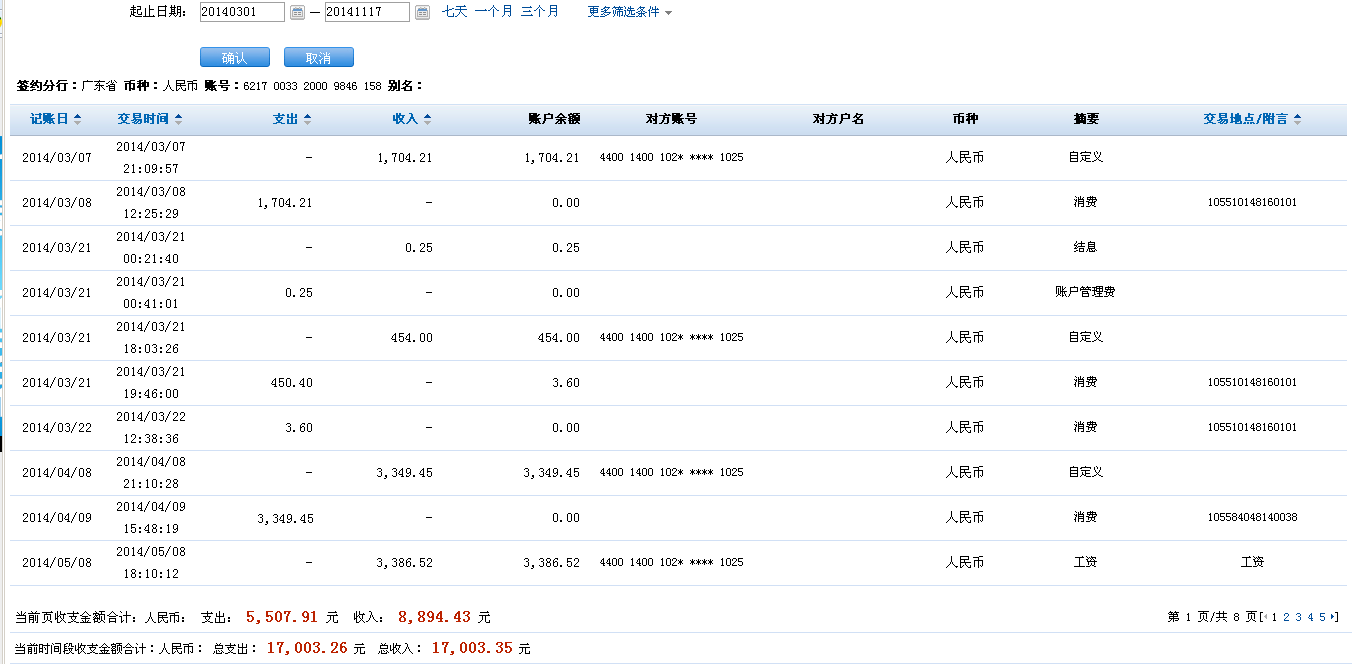Open page 3 of transaction list

click(1298, 617)
